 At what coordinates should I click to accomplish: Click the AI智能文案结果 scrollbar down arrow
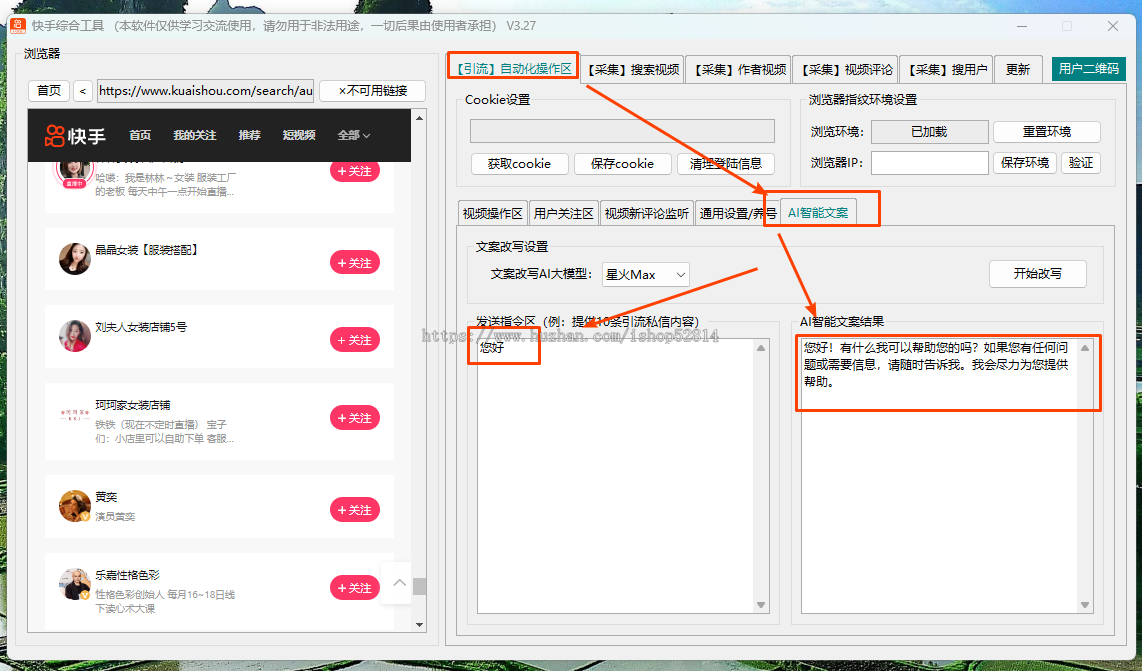pyautogui.click(x=1085, y=605)
